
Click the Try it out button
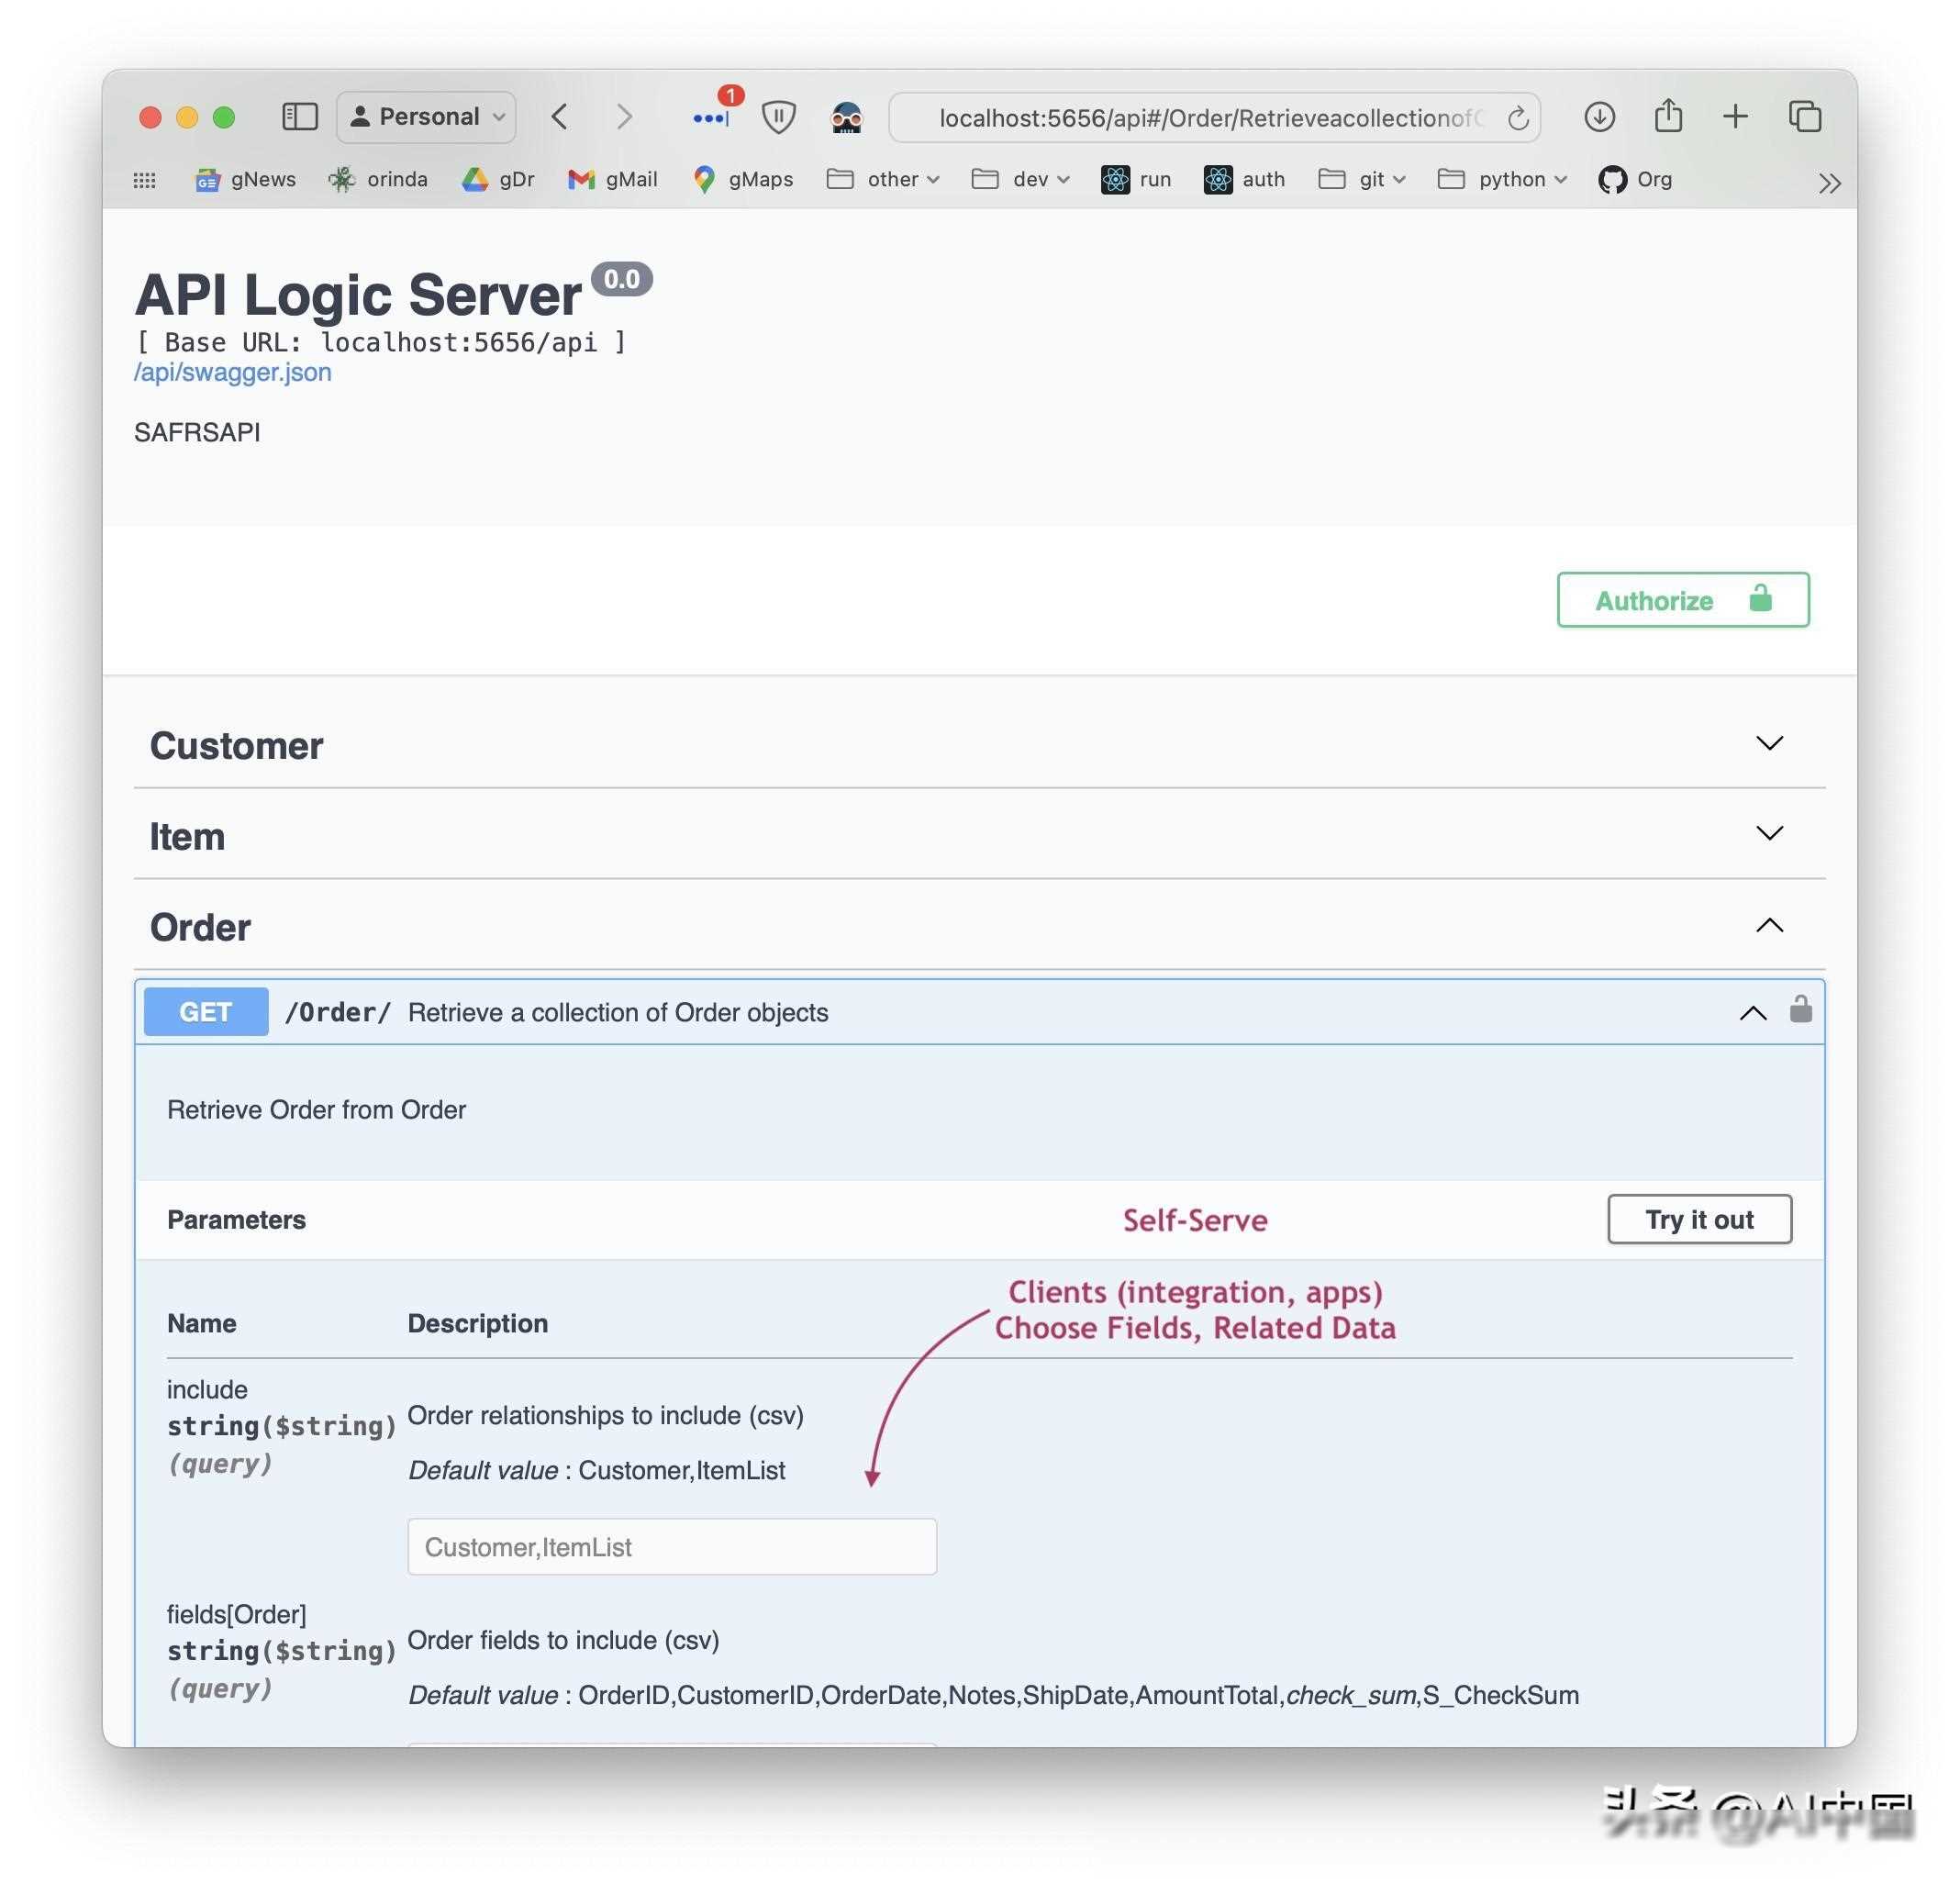coord(1699,1219)
